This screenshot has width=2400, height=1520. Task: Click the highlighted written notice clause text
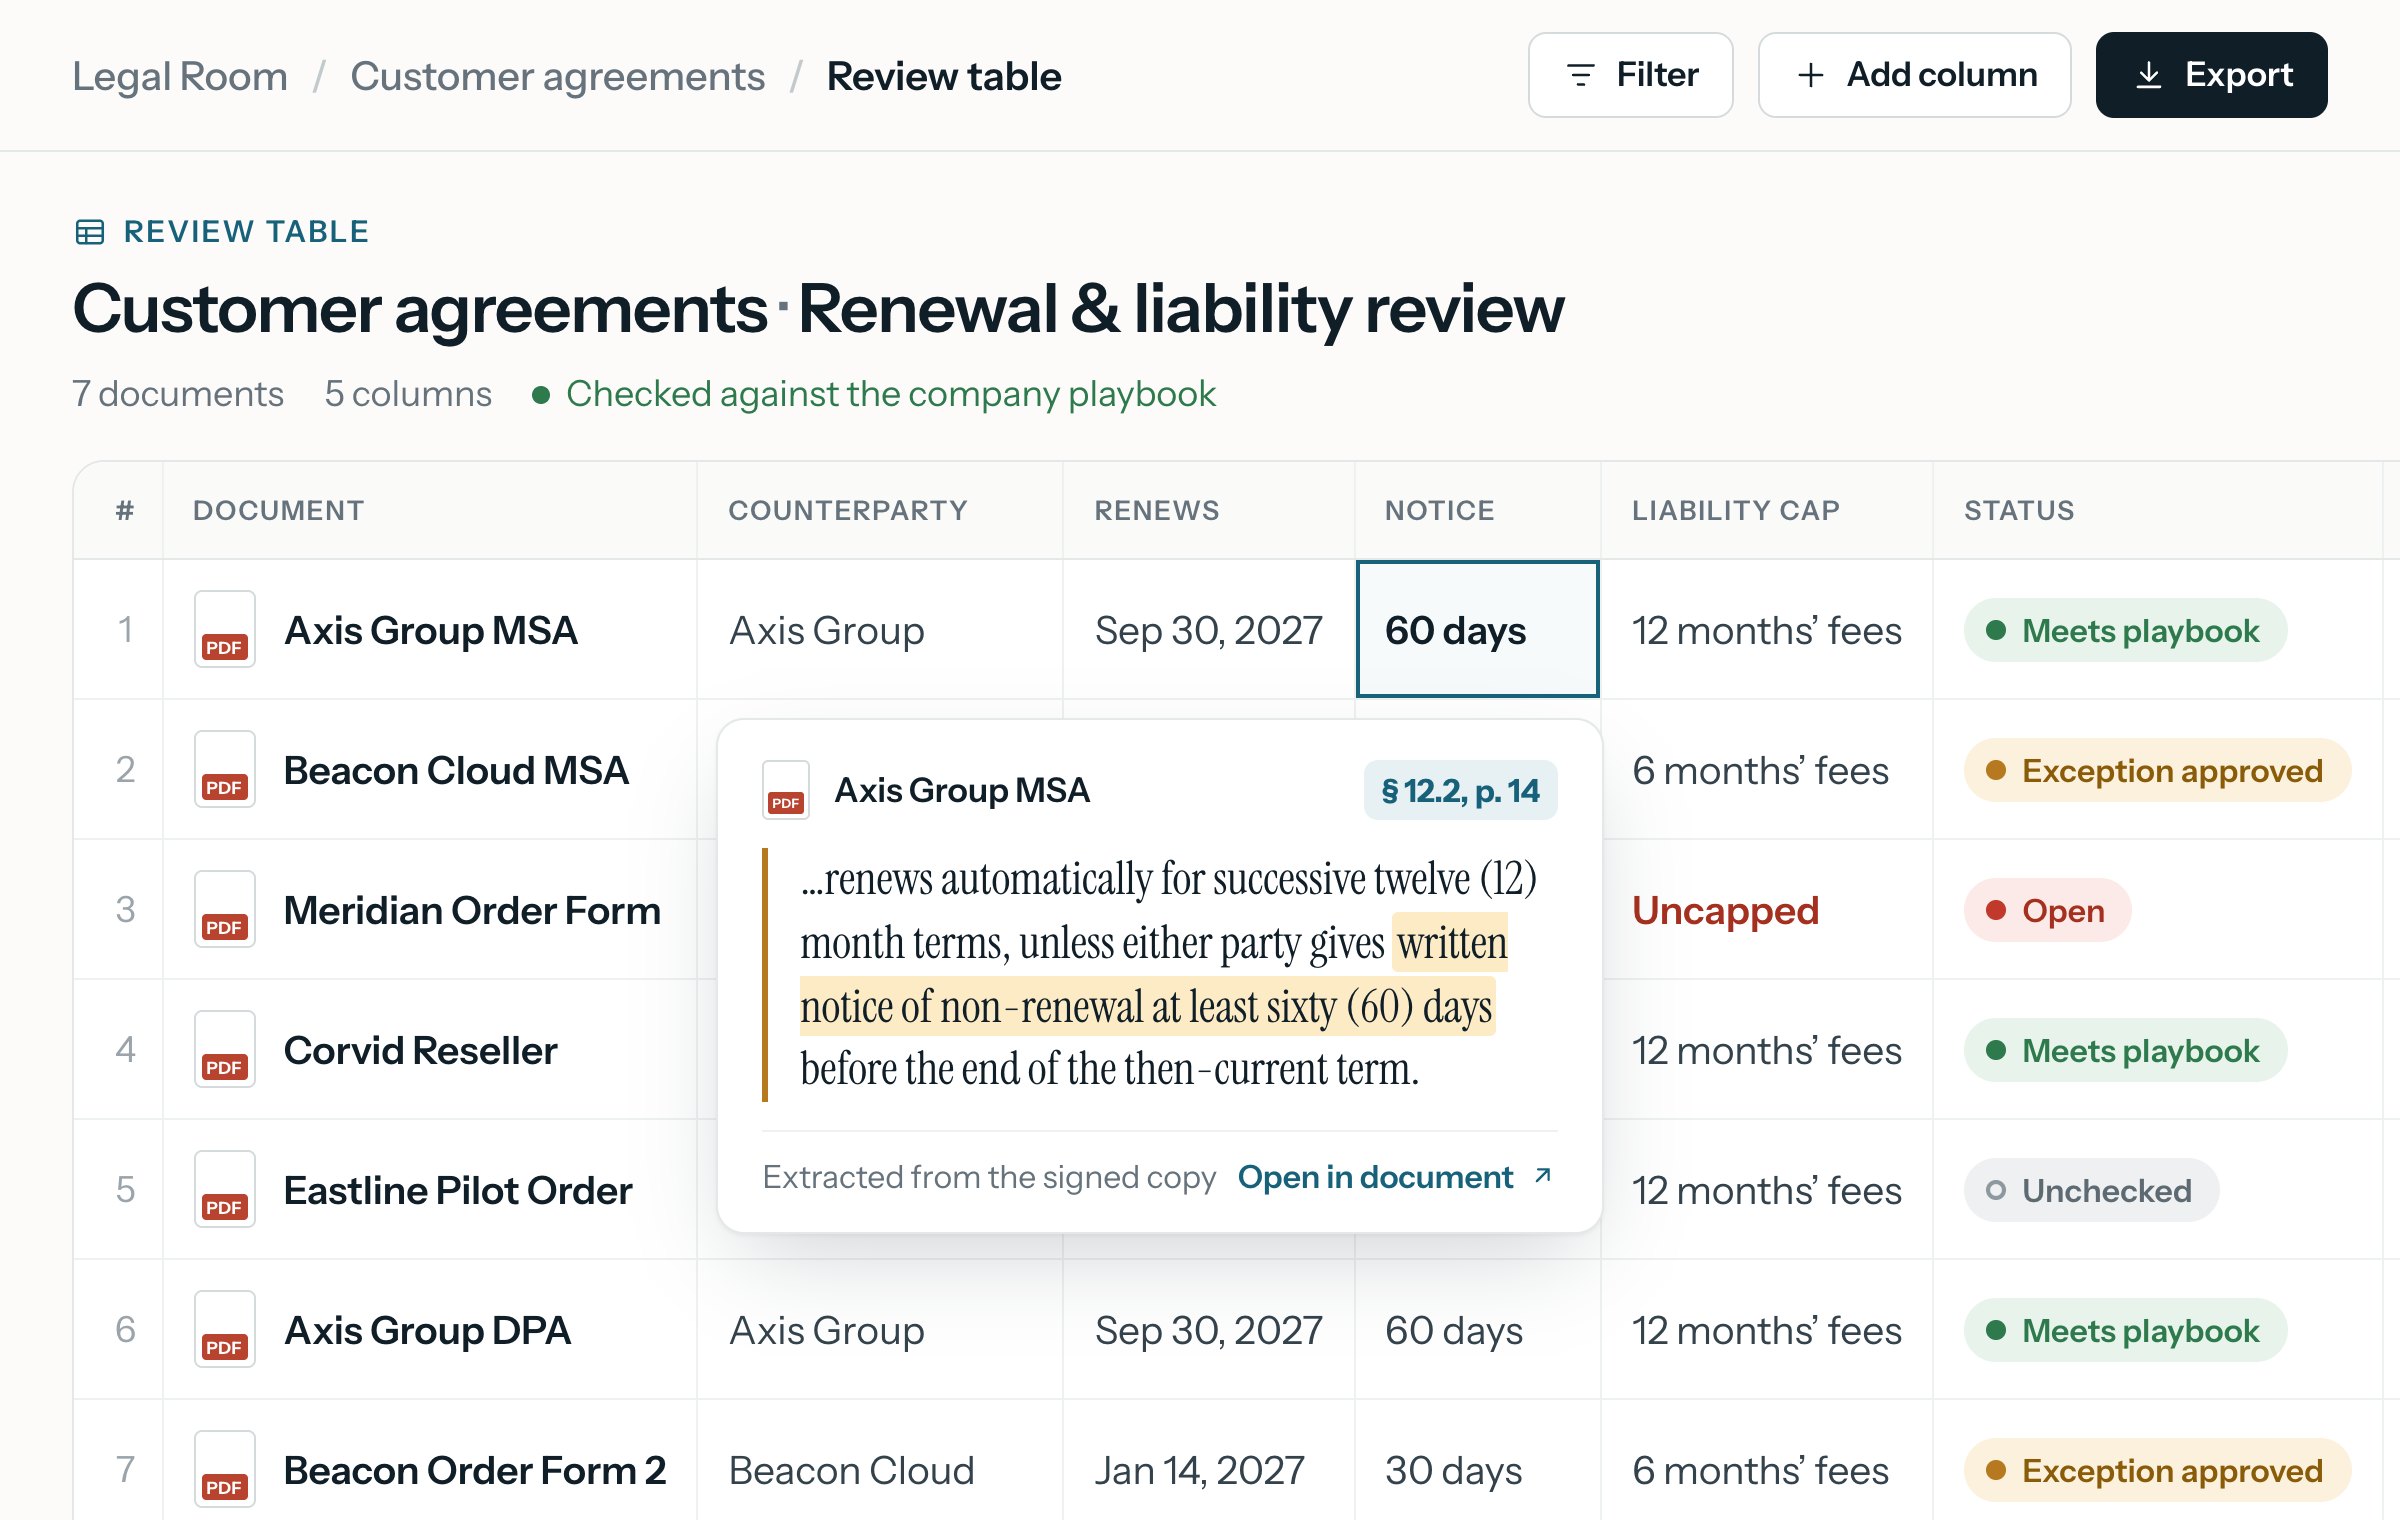click(x=1147, y=1006)
